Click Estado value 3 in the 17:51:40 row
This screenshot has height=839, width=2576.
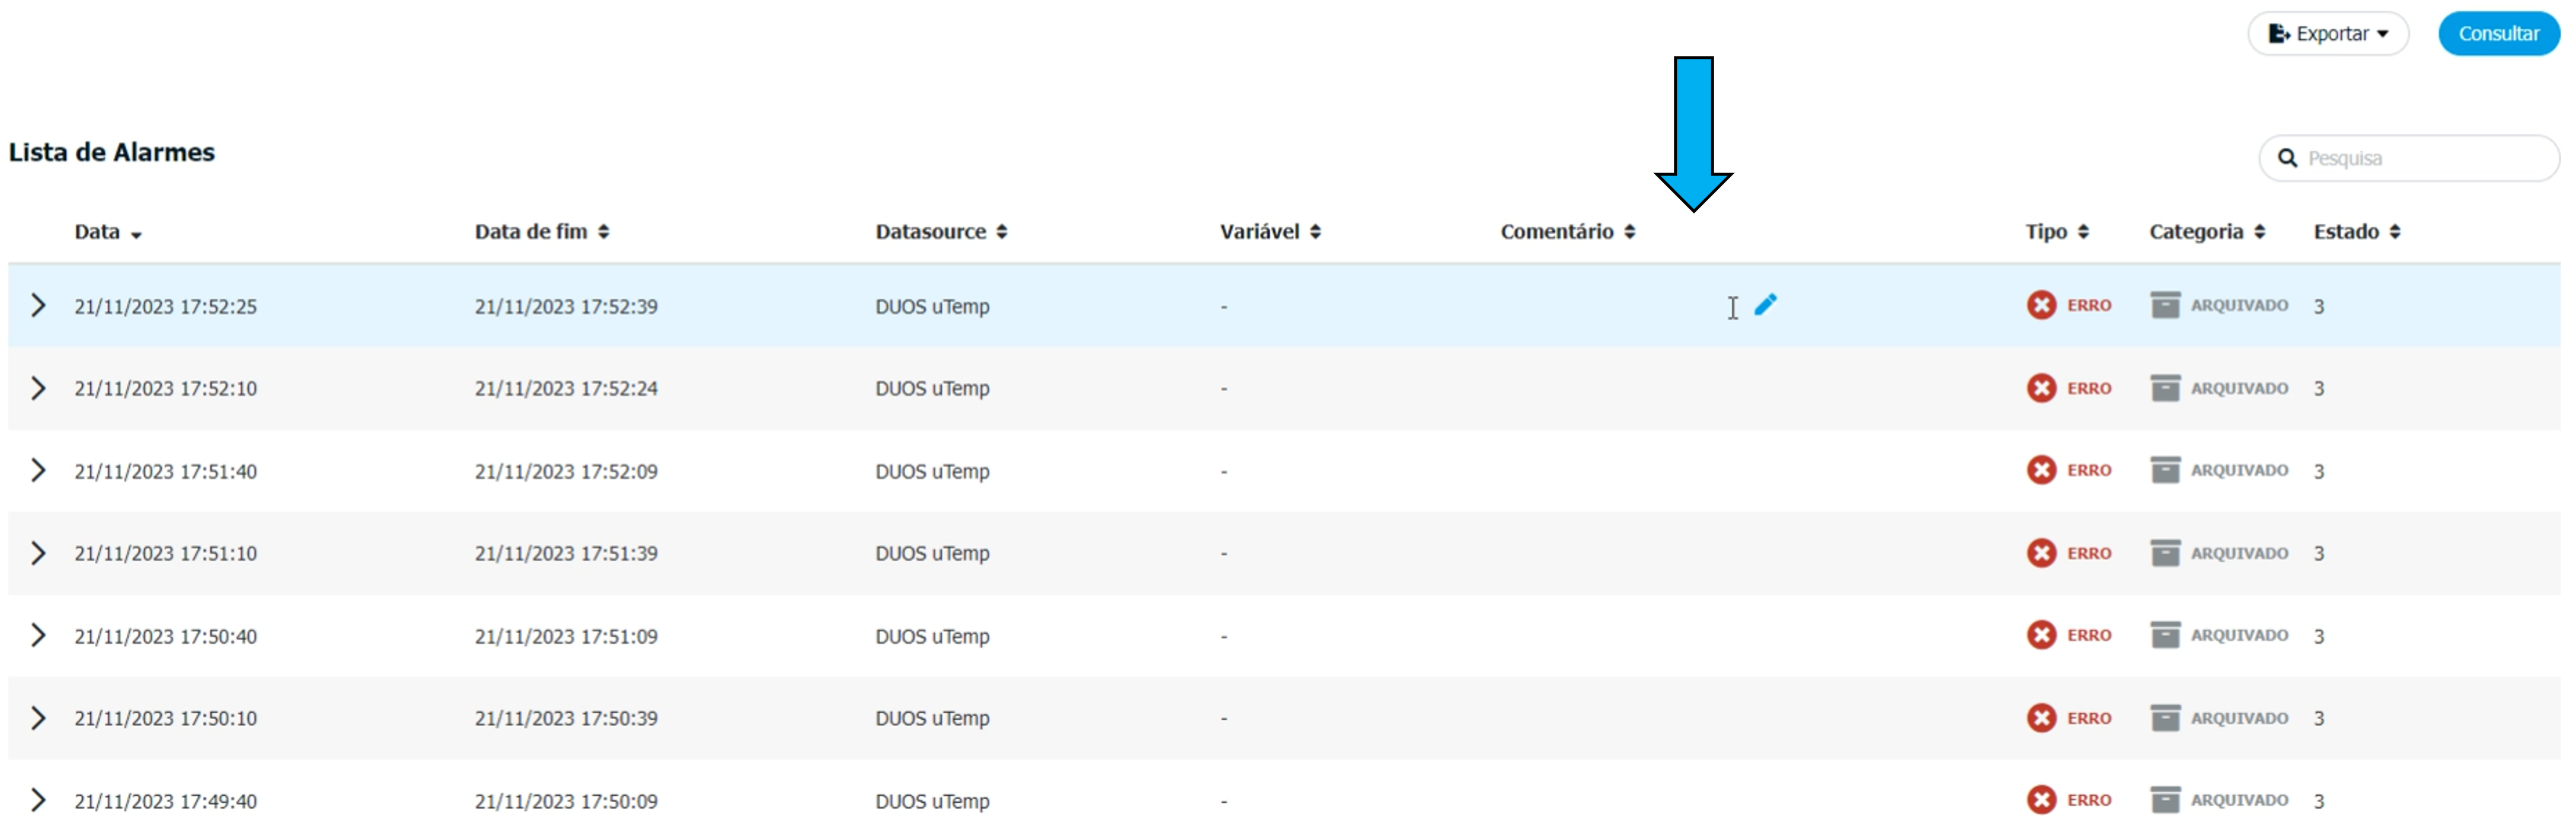2318,472
